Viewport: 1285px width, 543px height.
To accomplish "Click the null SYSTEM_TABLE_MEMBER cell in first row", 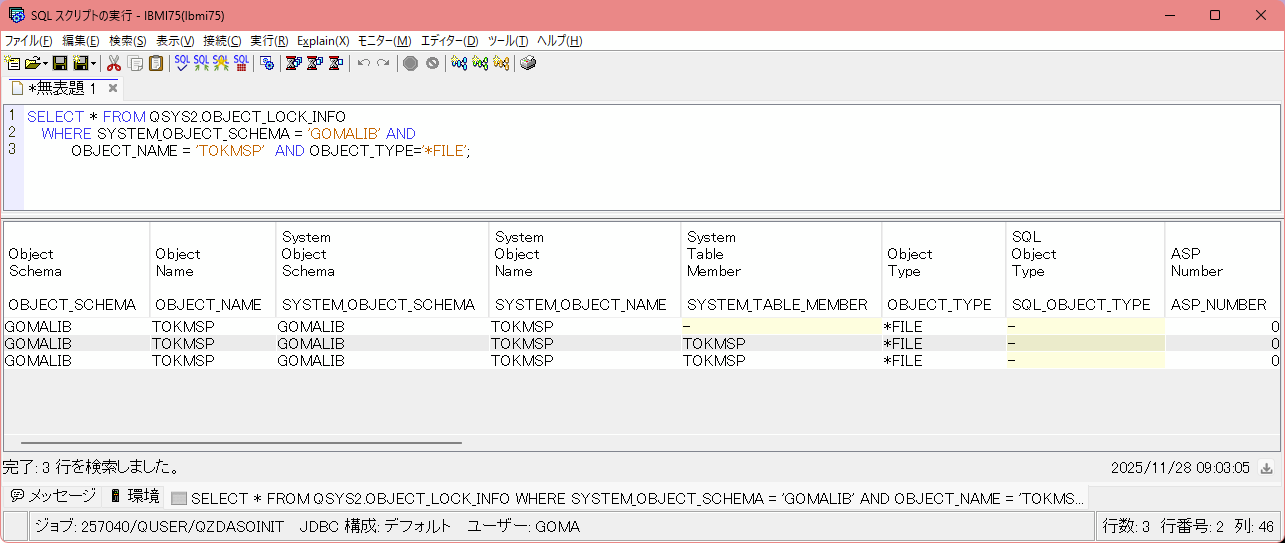I will coord(781,326).
